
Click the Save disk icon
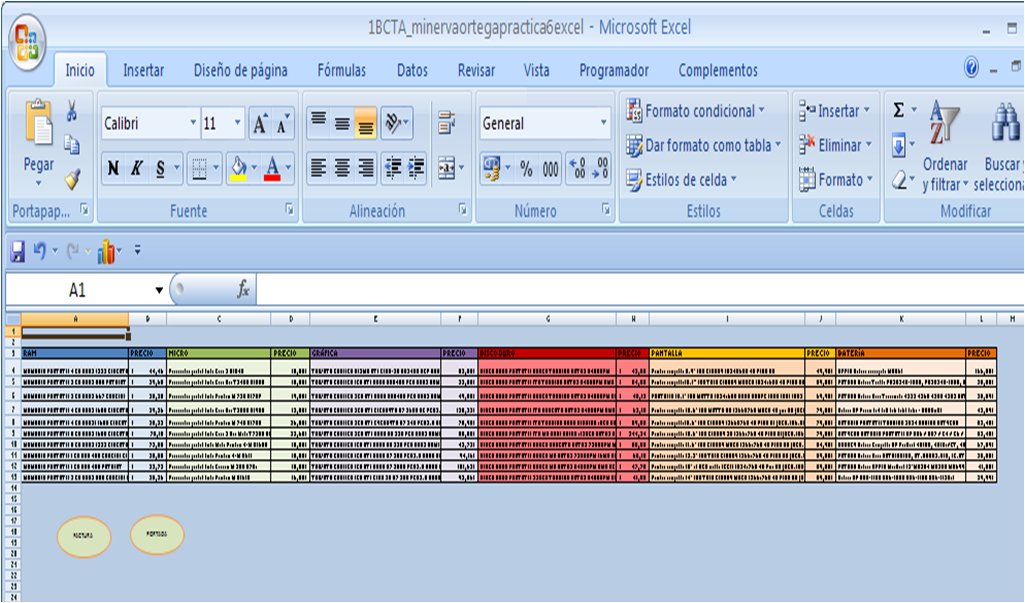pos(18,250)
